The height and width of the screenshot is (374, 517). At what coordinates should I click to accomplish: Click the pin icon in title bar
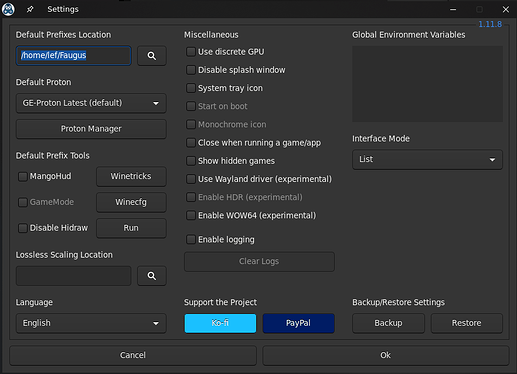coord(30,9)
